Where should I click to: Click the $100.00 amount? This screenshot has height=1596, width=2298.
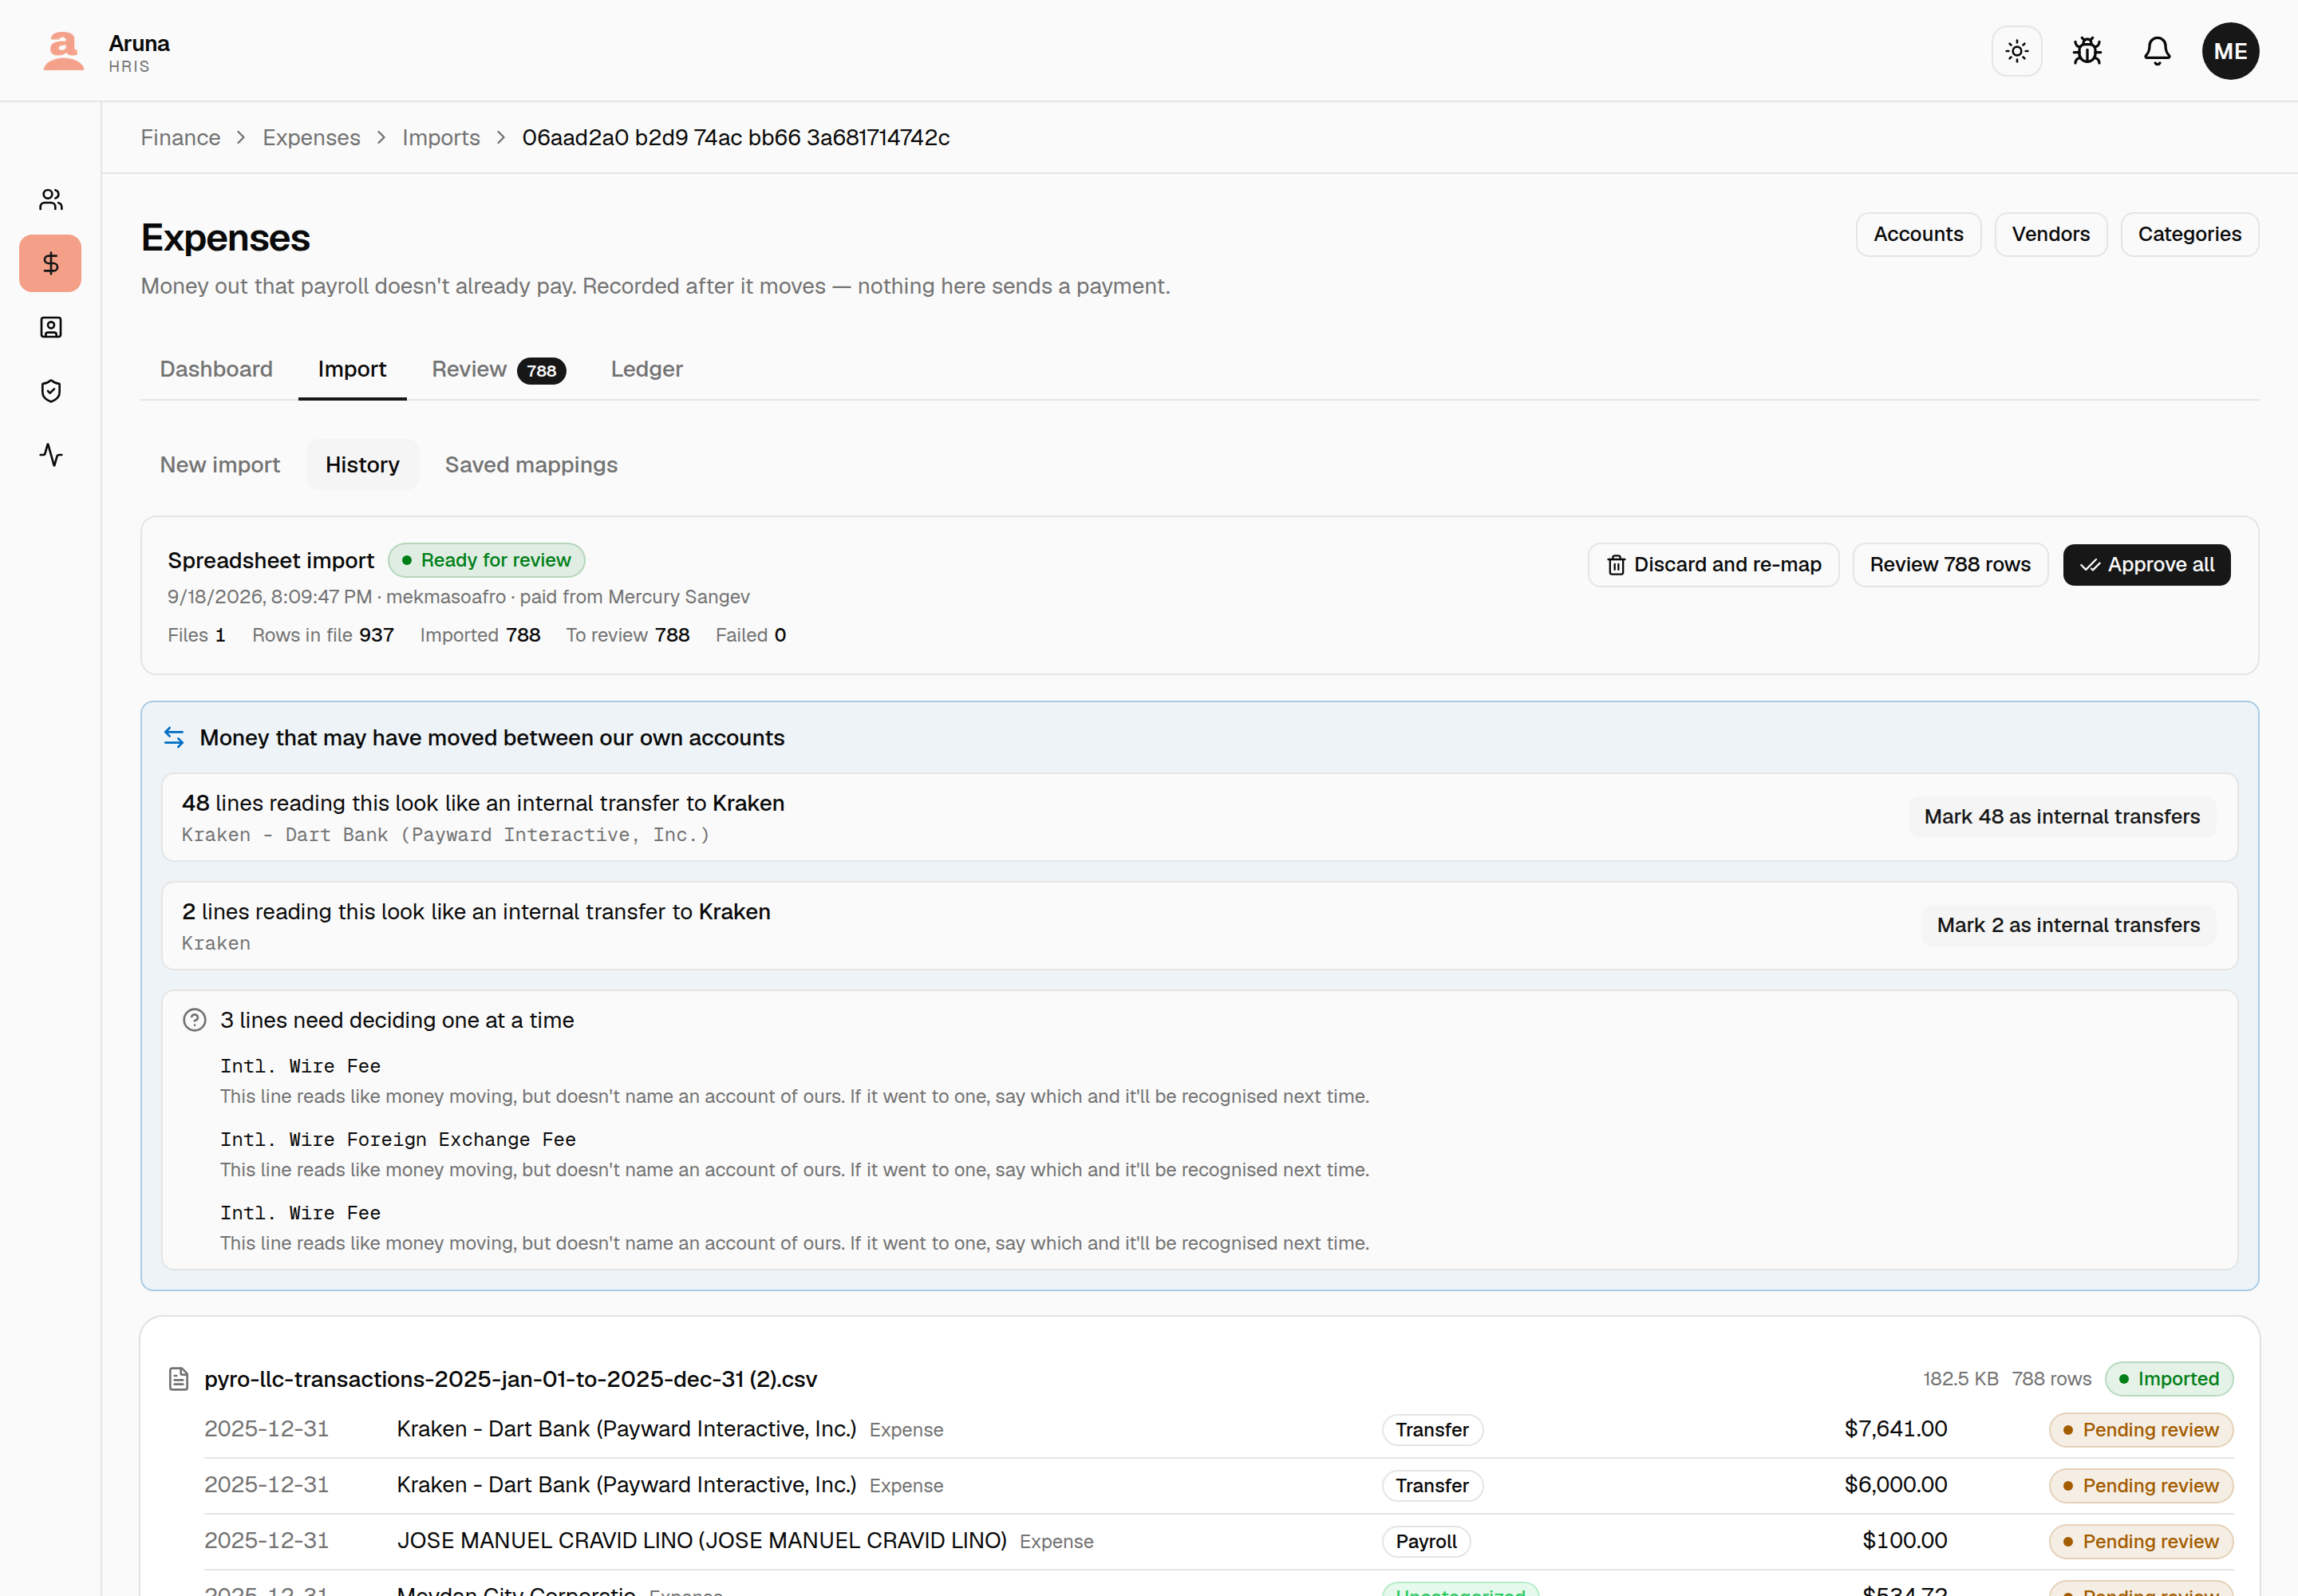[x=1904, y=1541]
